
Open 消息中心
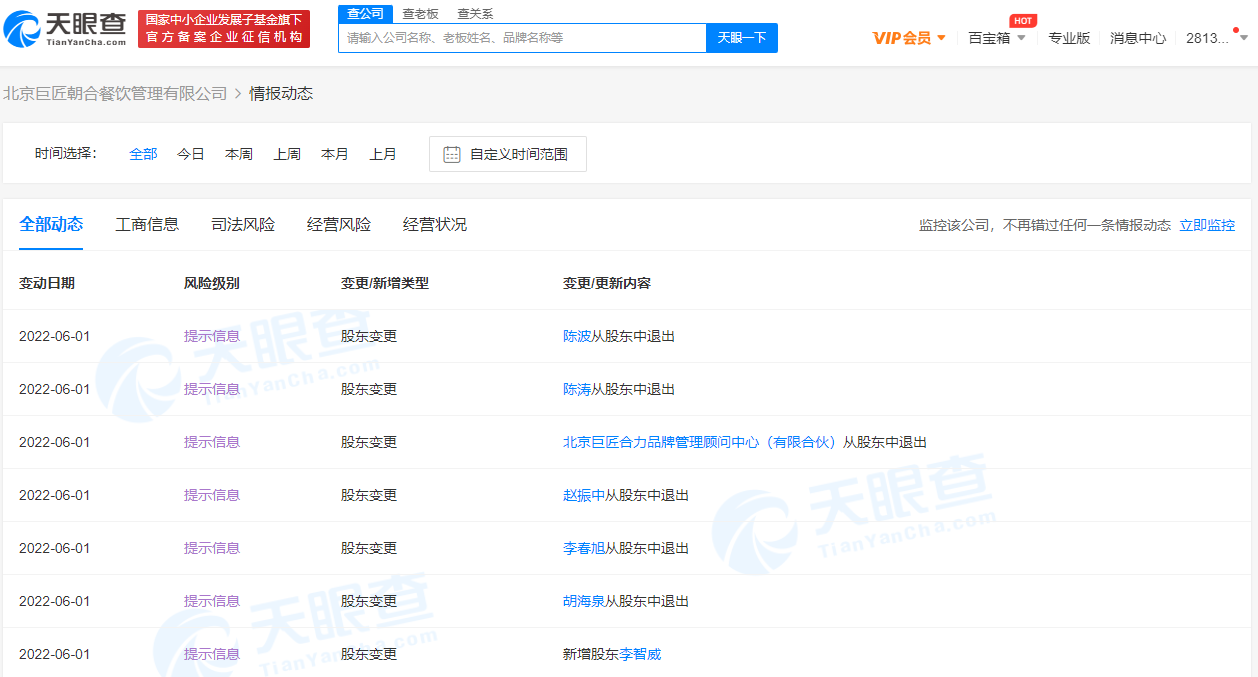[1138, 38]
